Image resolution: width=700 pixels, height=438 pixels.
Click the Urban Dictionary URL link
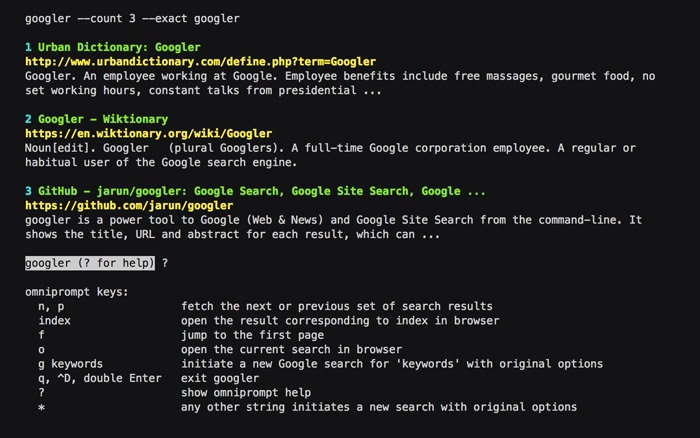coord(200,61)
